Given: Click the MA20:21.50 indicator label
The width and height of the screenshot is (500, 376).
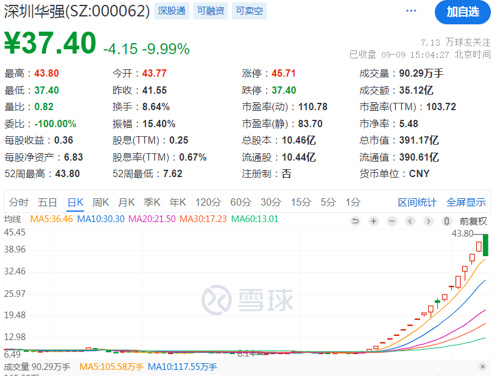Looking at the screenshot, I should click(x=152, y=219).
